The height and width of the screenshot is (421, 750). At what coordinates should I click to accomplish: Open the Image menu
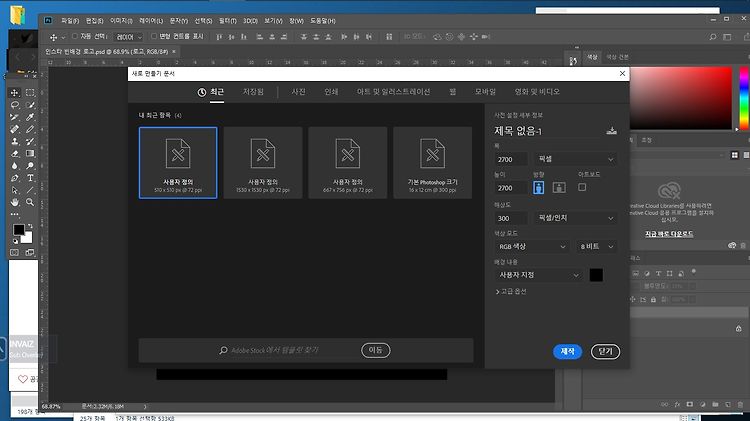pos(121,21)
